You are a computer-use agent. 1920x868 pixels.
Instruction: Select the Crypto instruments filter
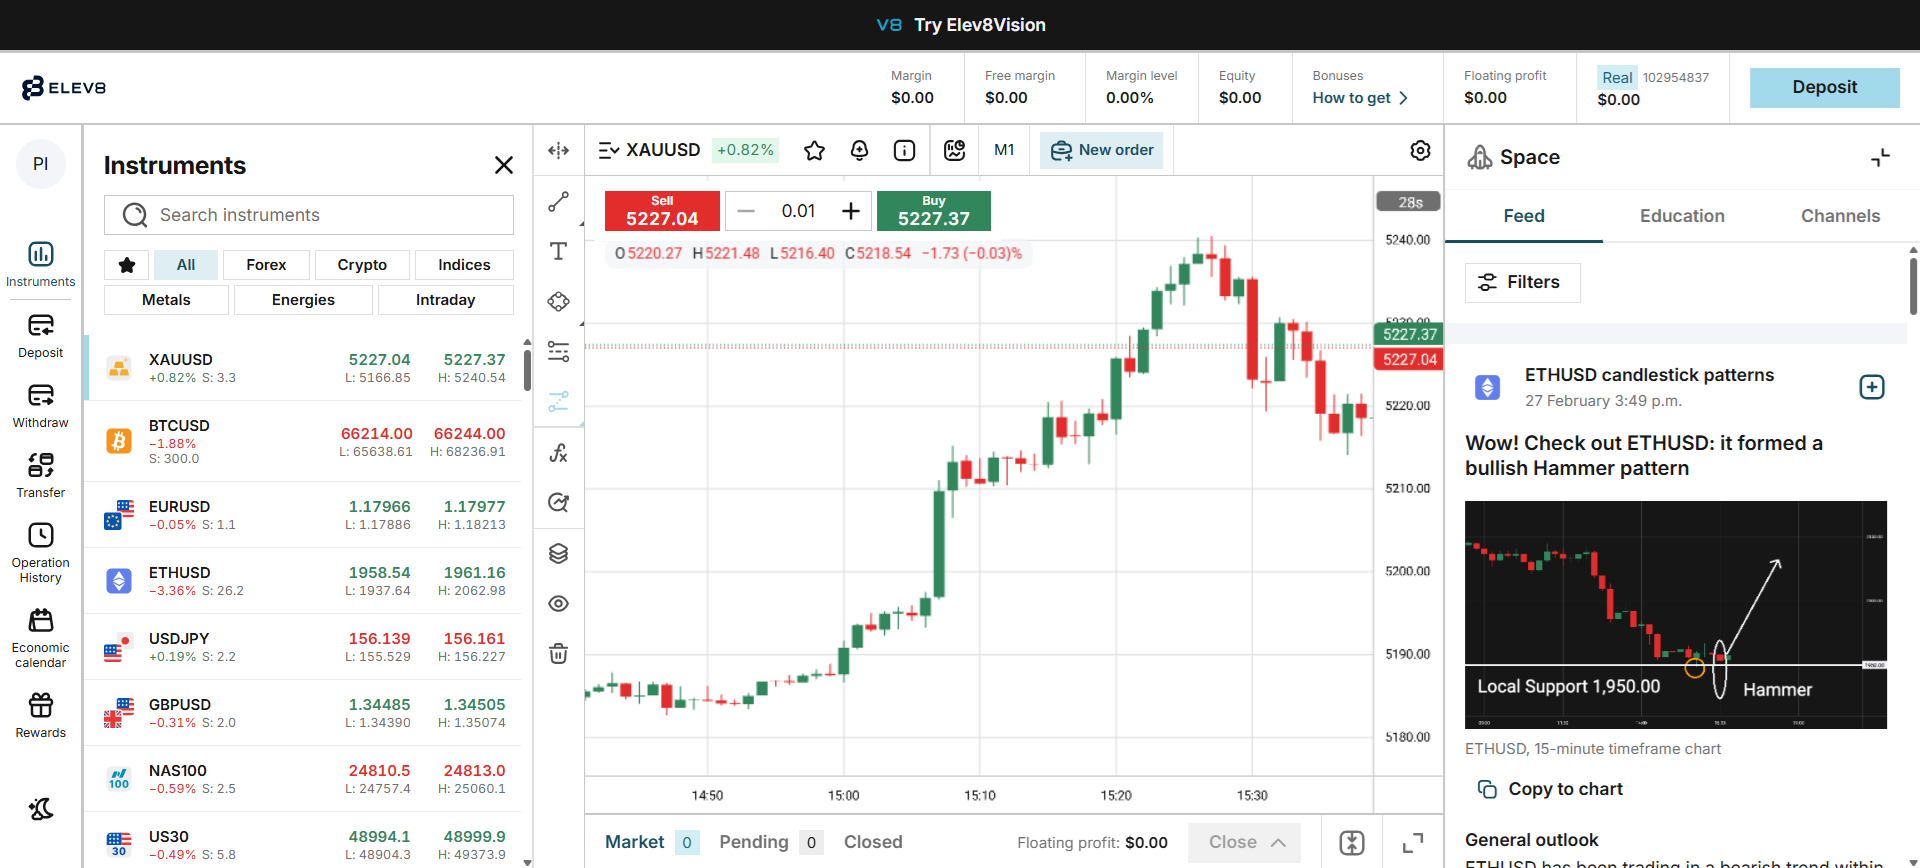tap(362, 265)
